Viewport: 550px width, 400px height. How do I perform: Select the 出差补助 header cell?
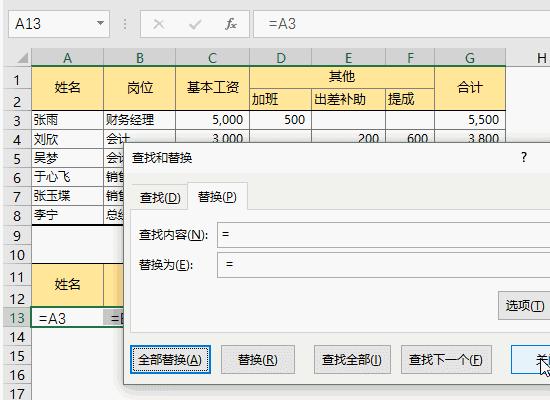pos(348,99)
